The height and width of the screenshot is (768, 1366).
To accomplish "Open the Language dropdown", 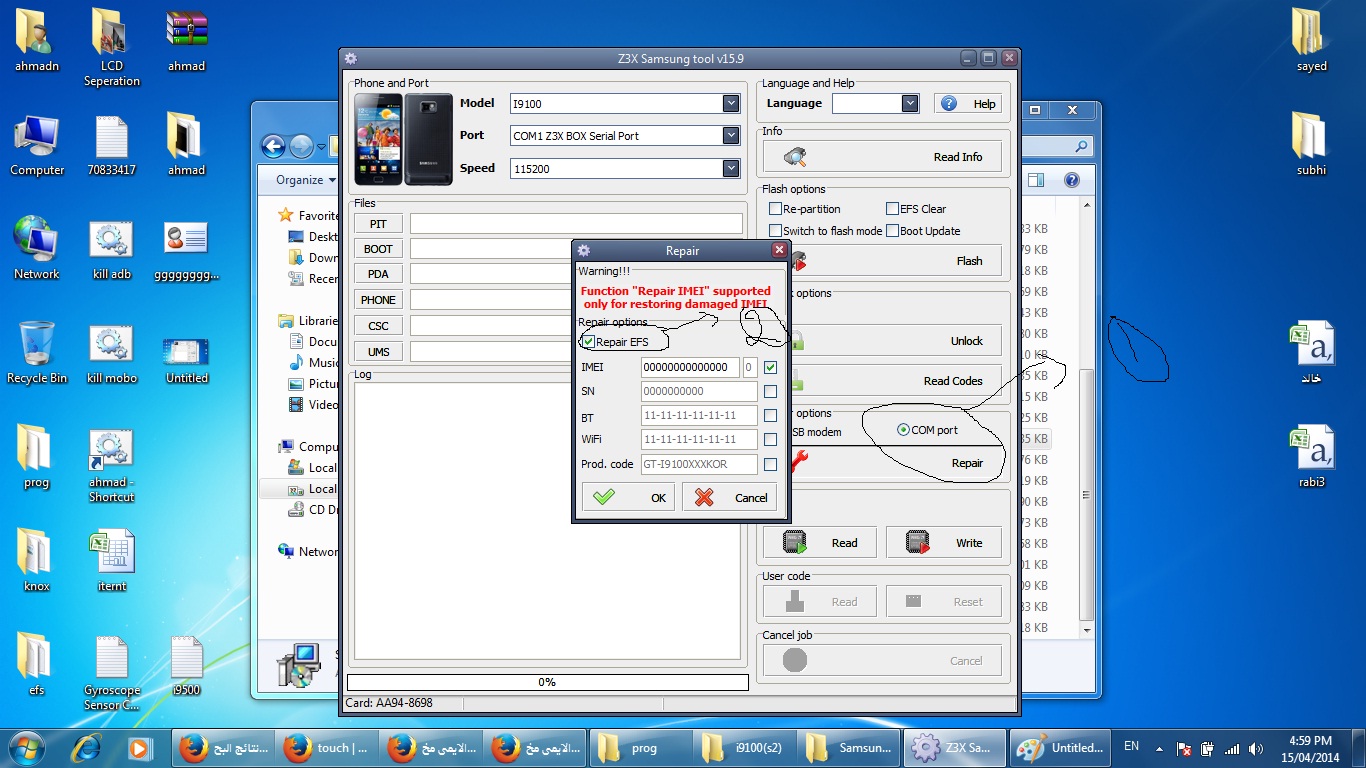I will (910, 103).
